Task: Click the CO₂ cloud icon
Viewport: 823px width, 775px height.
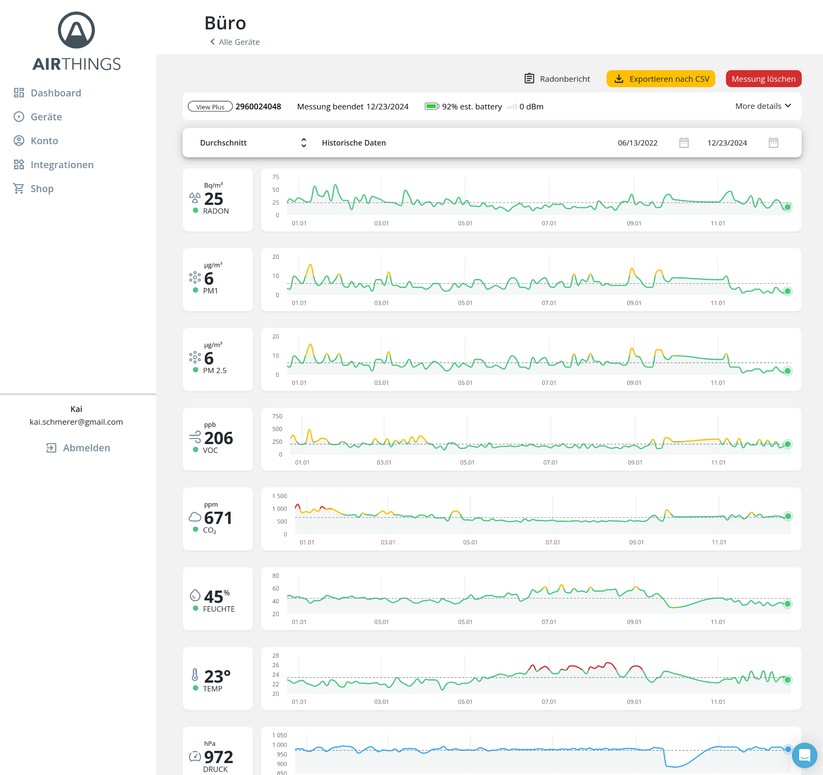Action: [195, 517]
